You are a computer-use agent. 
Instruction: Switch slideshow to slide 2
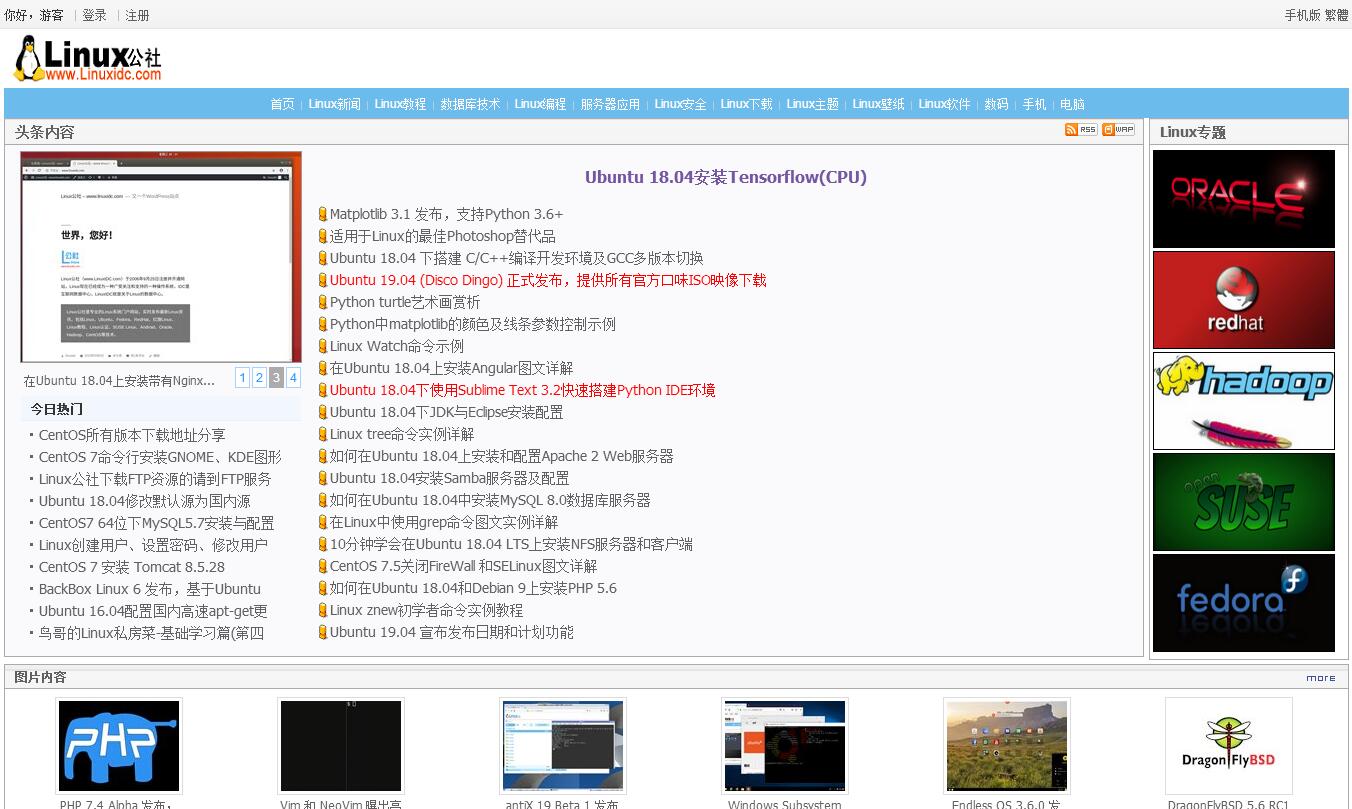259,377
